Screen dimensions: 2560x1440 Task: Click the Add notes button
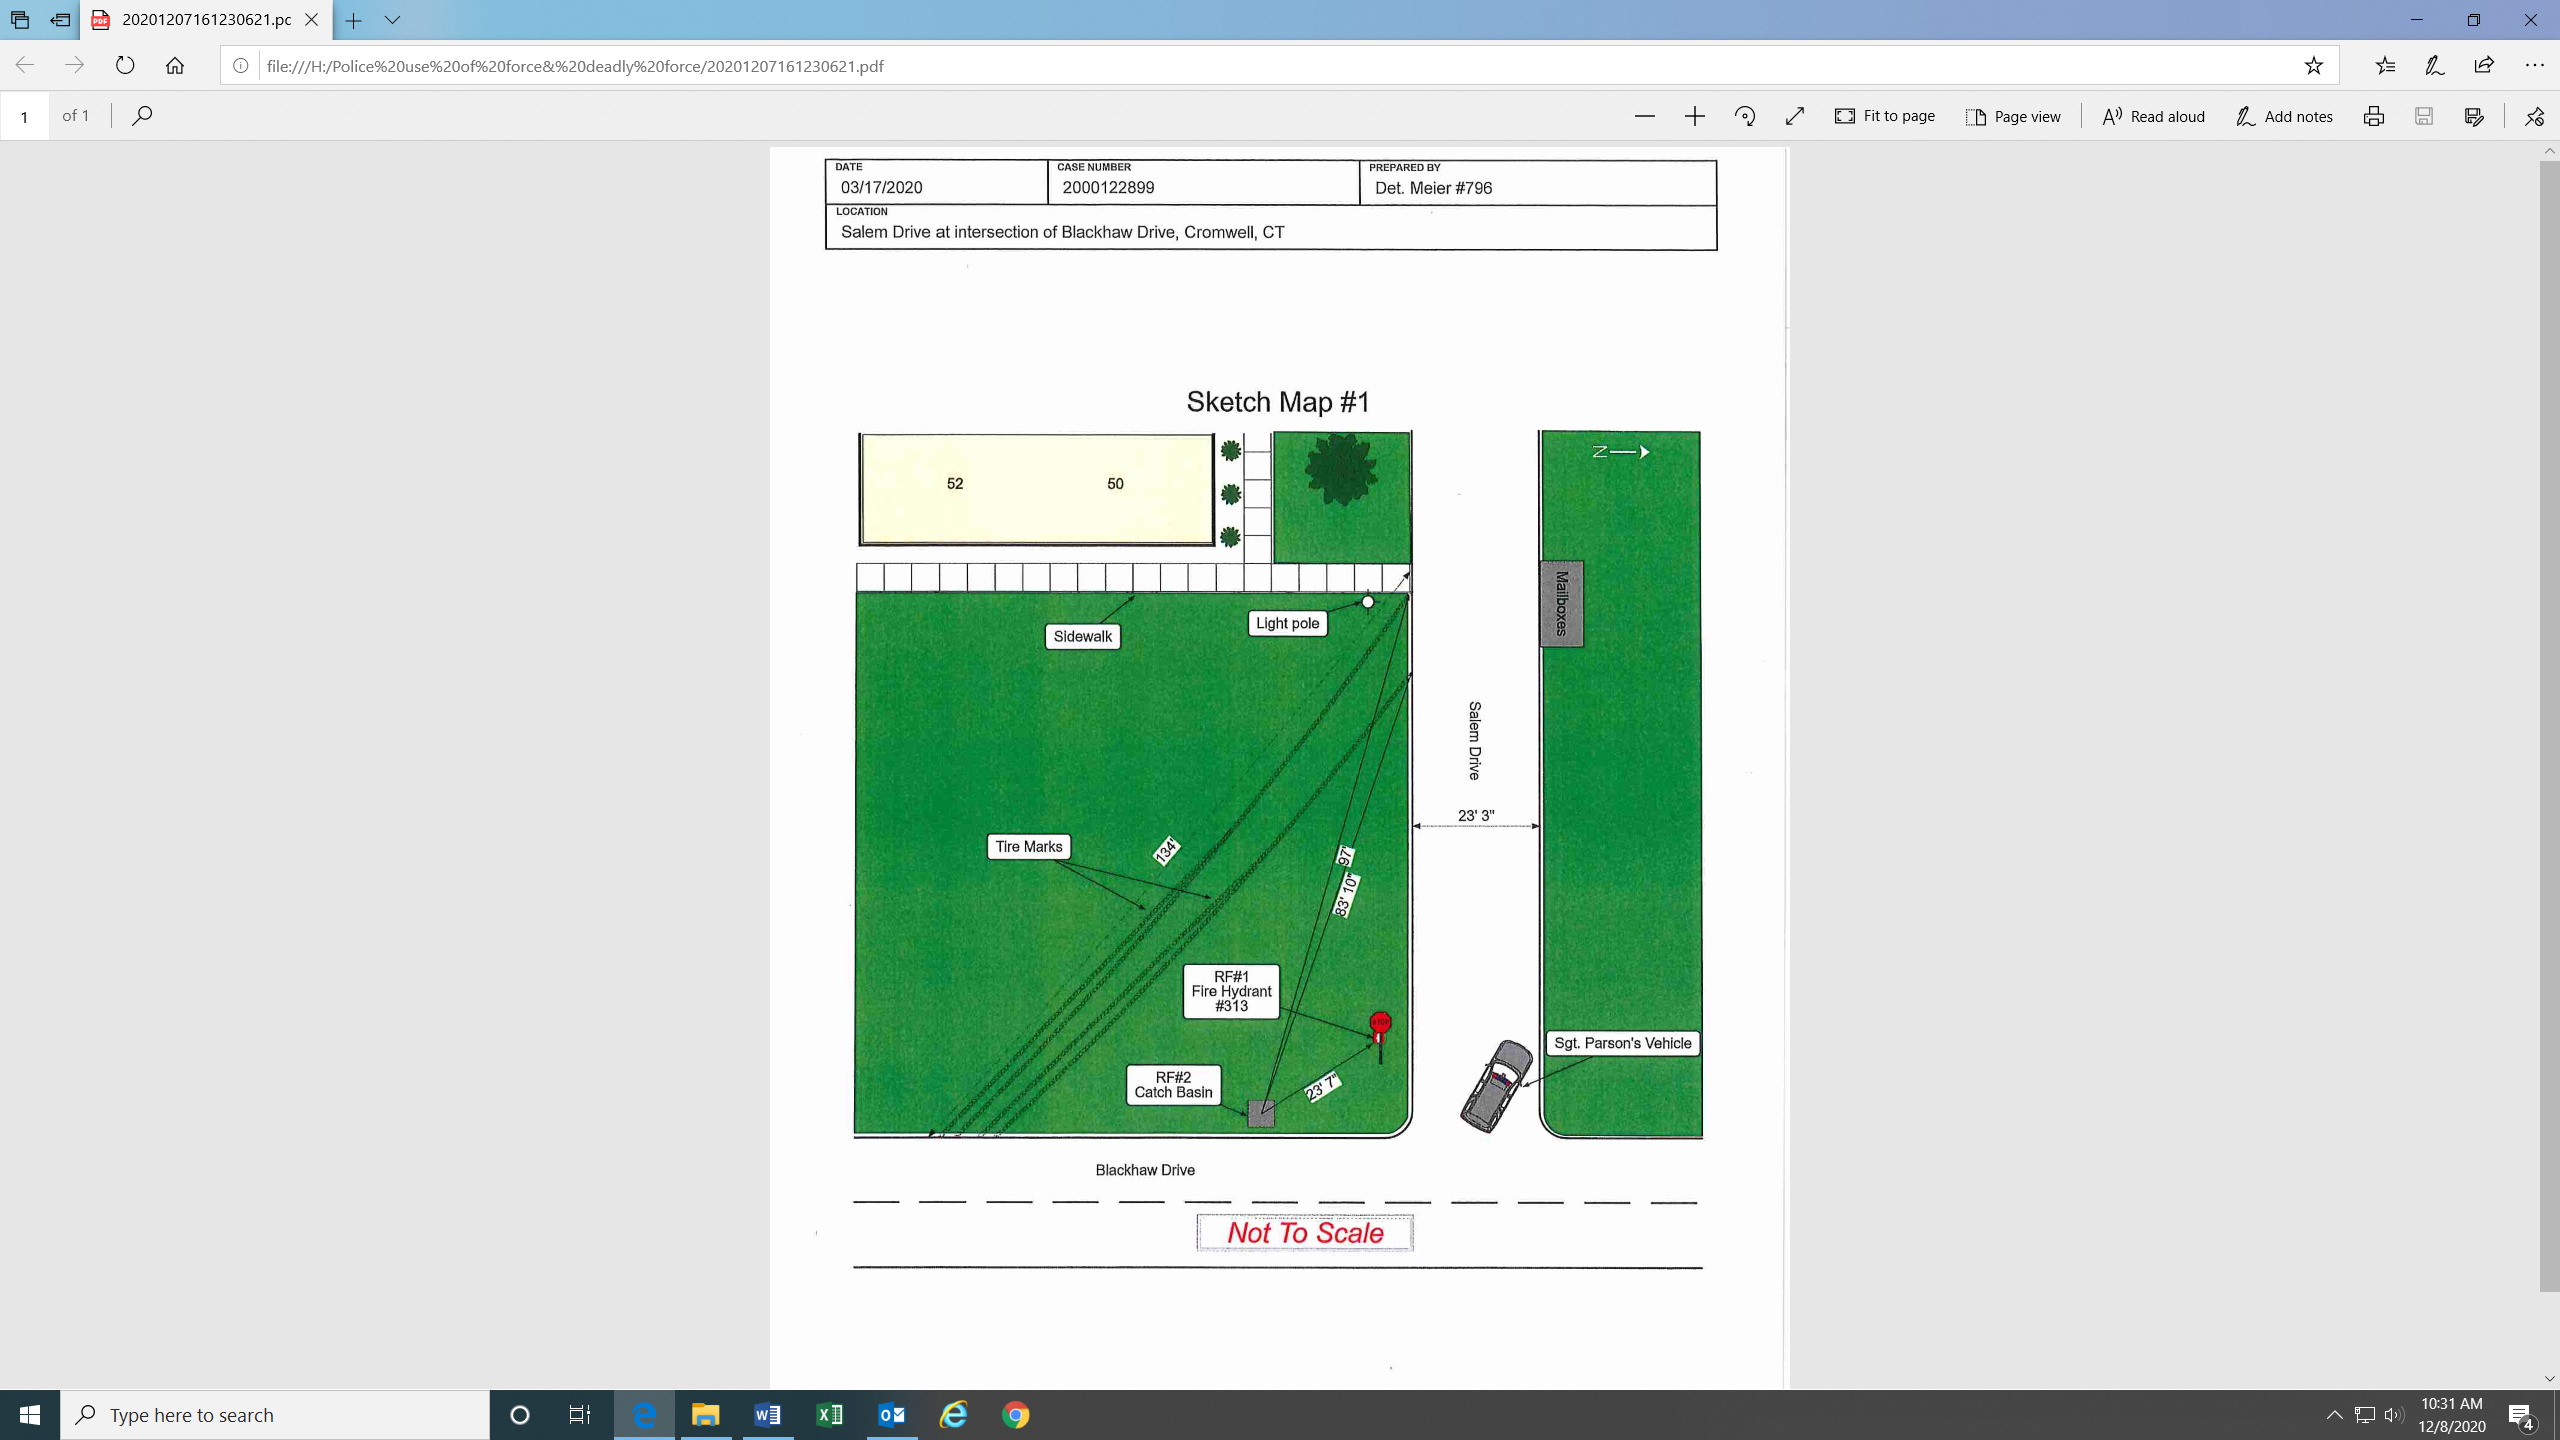[2284, 116]
